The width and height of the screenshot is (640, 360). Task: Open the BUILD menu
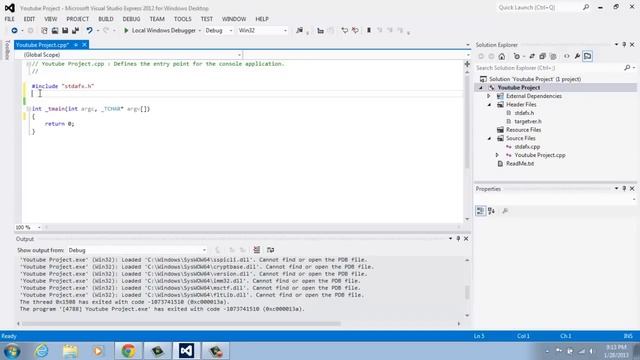[106, 19]
